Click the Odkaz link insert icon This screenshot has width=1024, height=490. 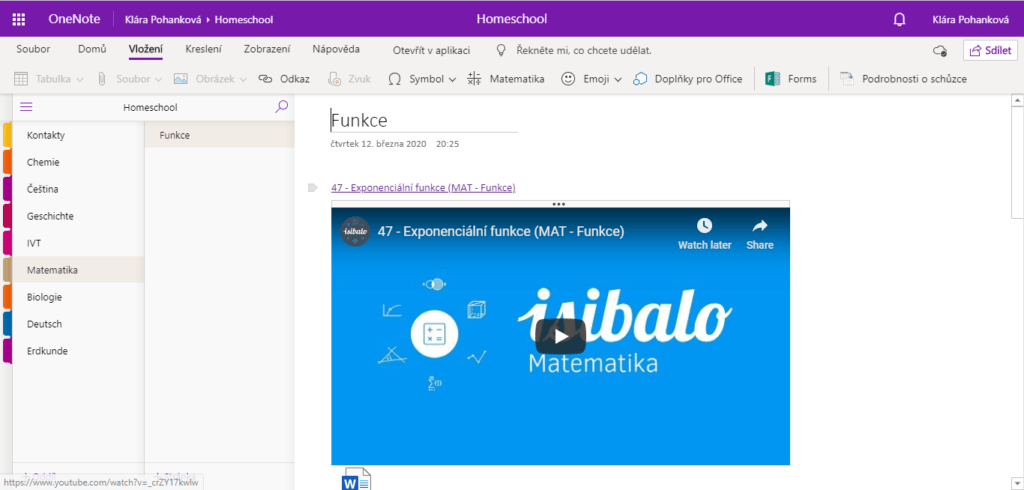click(x=283, y=78)
